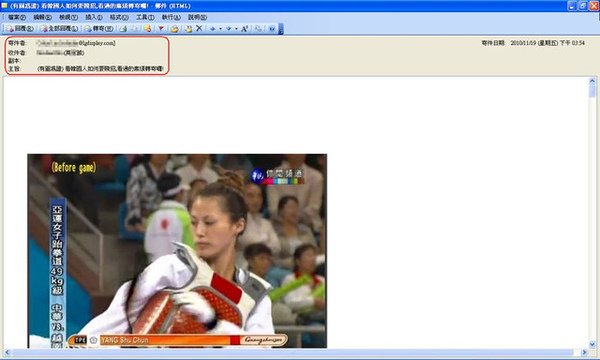Image resolution: width=600 pixels, height=360 pixels.
Task: Click the Reply All (全部回覆) button
Action: 59,29
